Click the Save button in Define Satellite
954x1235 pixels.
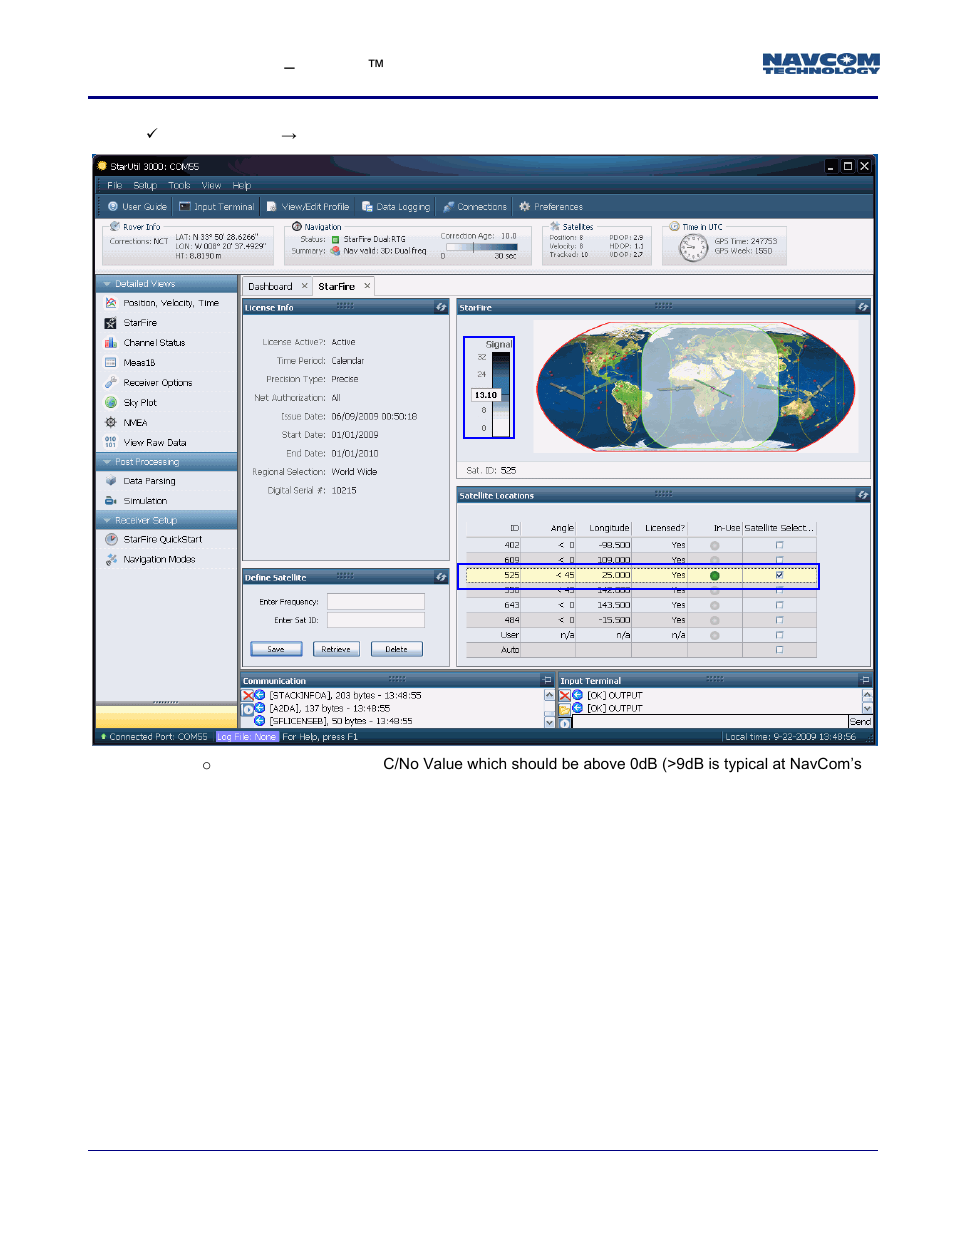(x=276, y=649)
